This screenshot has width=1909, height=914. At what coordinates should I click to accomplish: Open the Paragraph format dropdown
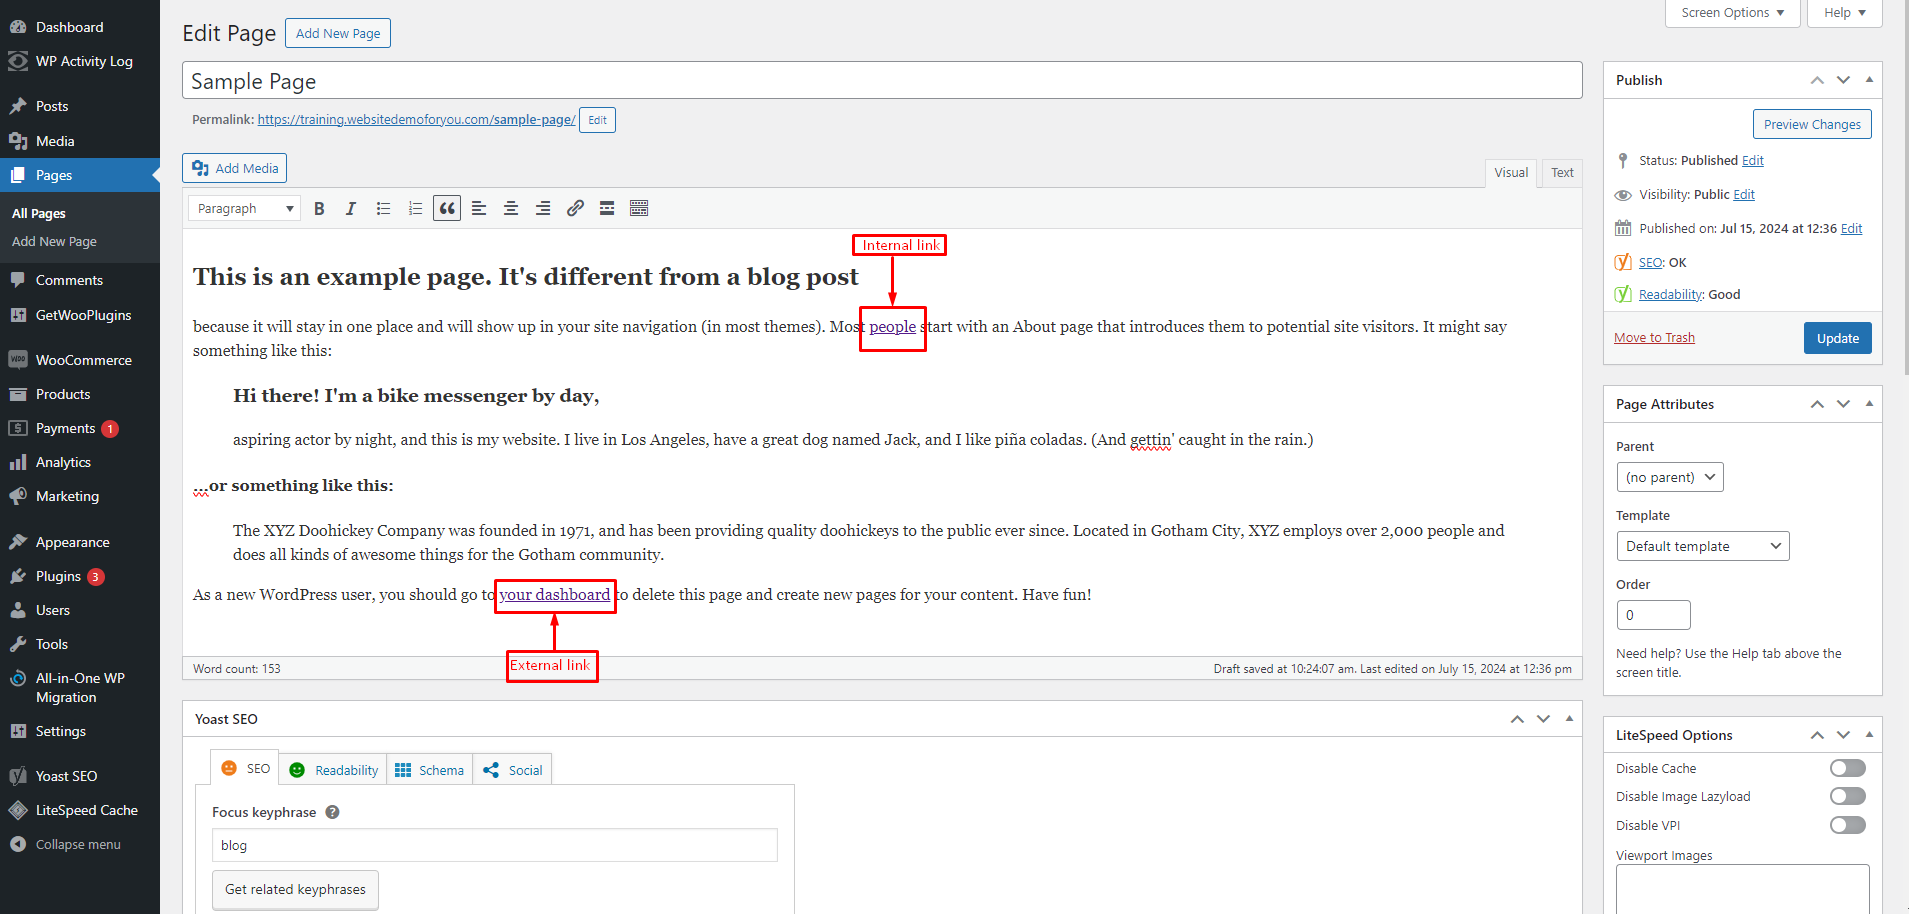point(245,209)
